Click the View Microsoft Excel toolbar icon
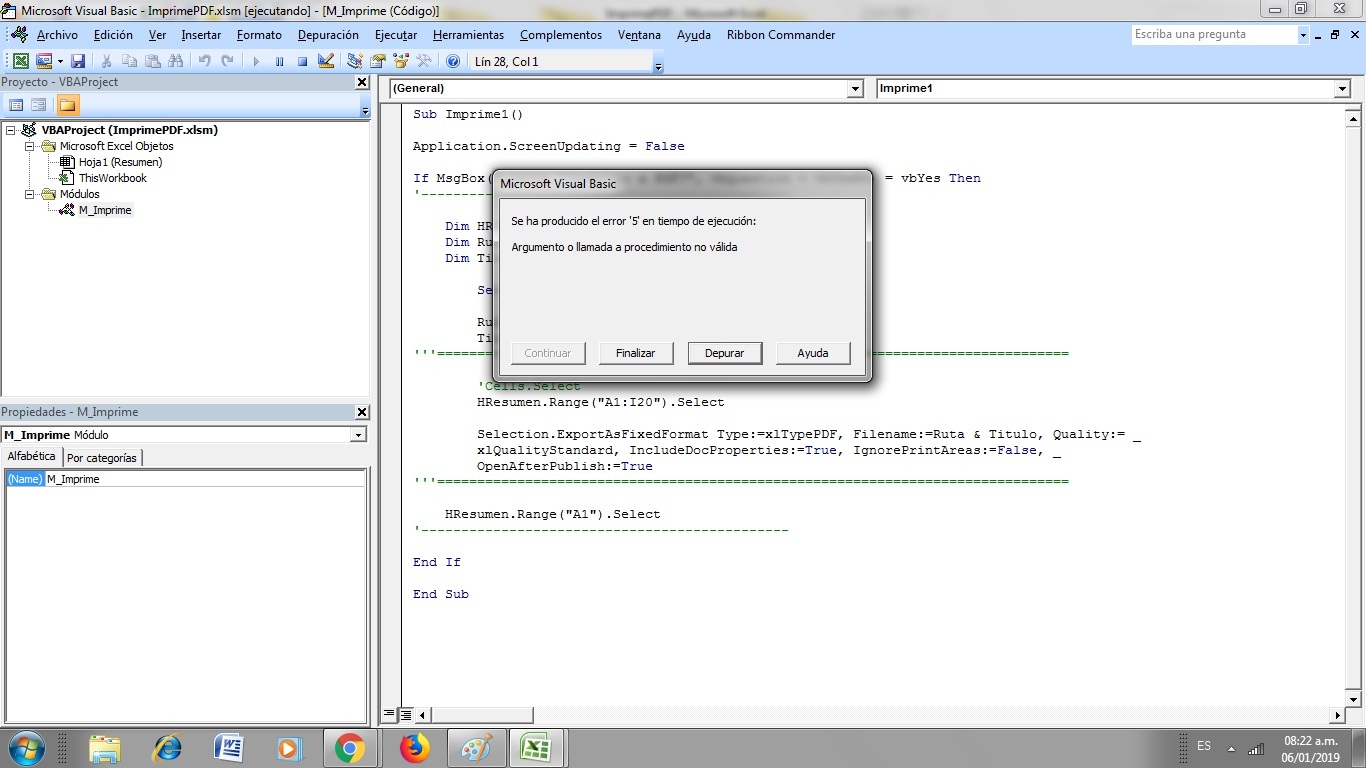The height and width of the screenshot is (768, 1366). pyautogui.click(x=20, y=61)
